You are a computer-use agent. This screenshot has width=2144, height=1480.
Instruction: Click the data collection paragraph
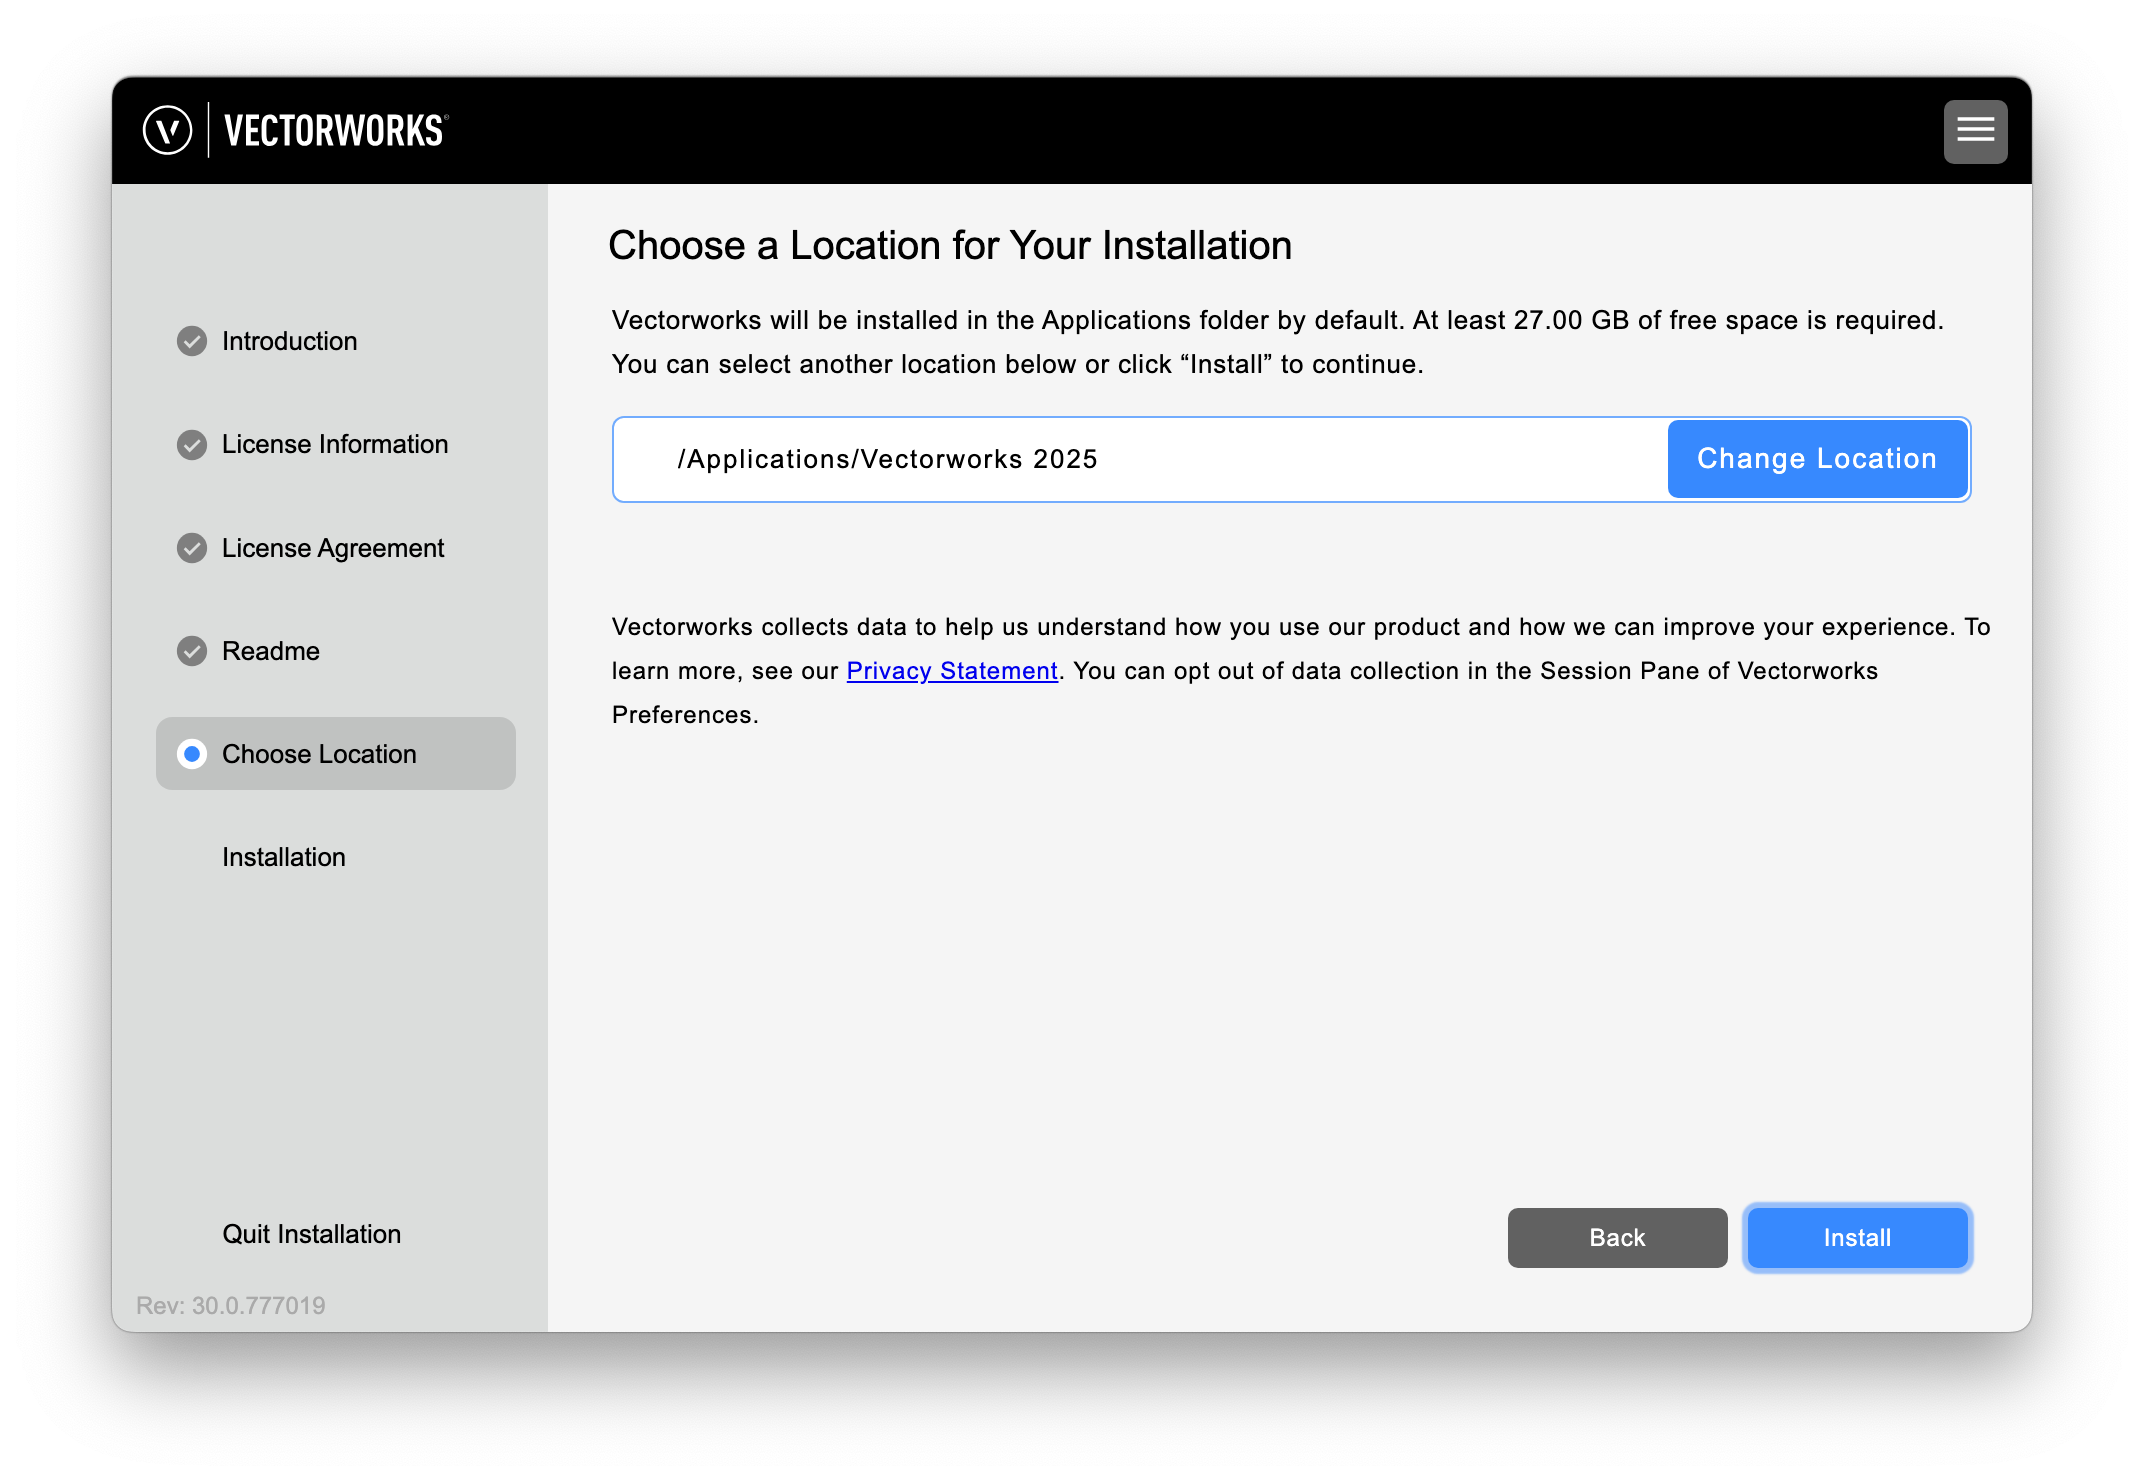pos(1301,671)
